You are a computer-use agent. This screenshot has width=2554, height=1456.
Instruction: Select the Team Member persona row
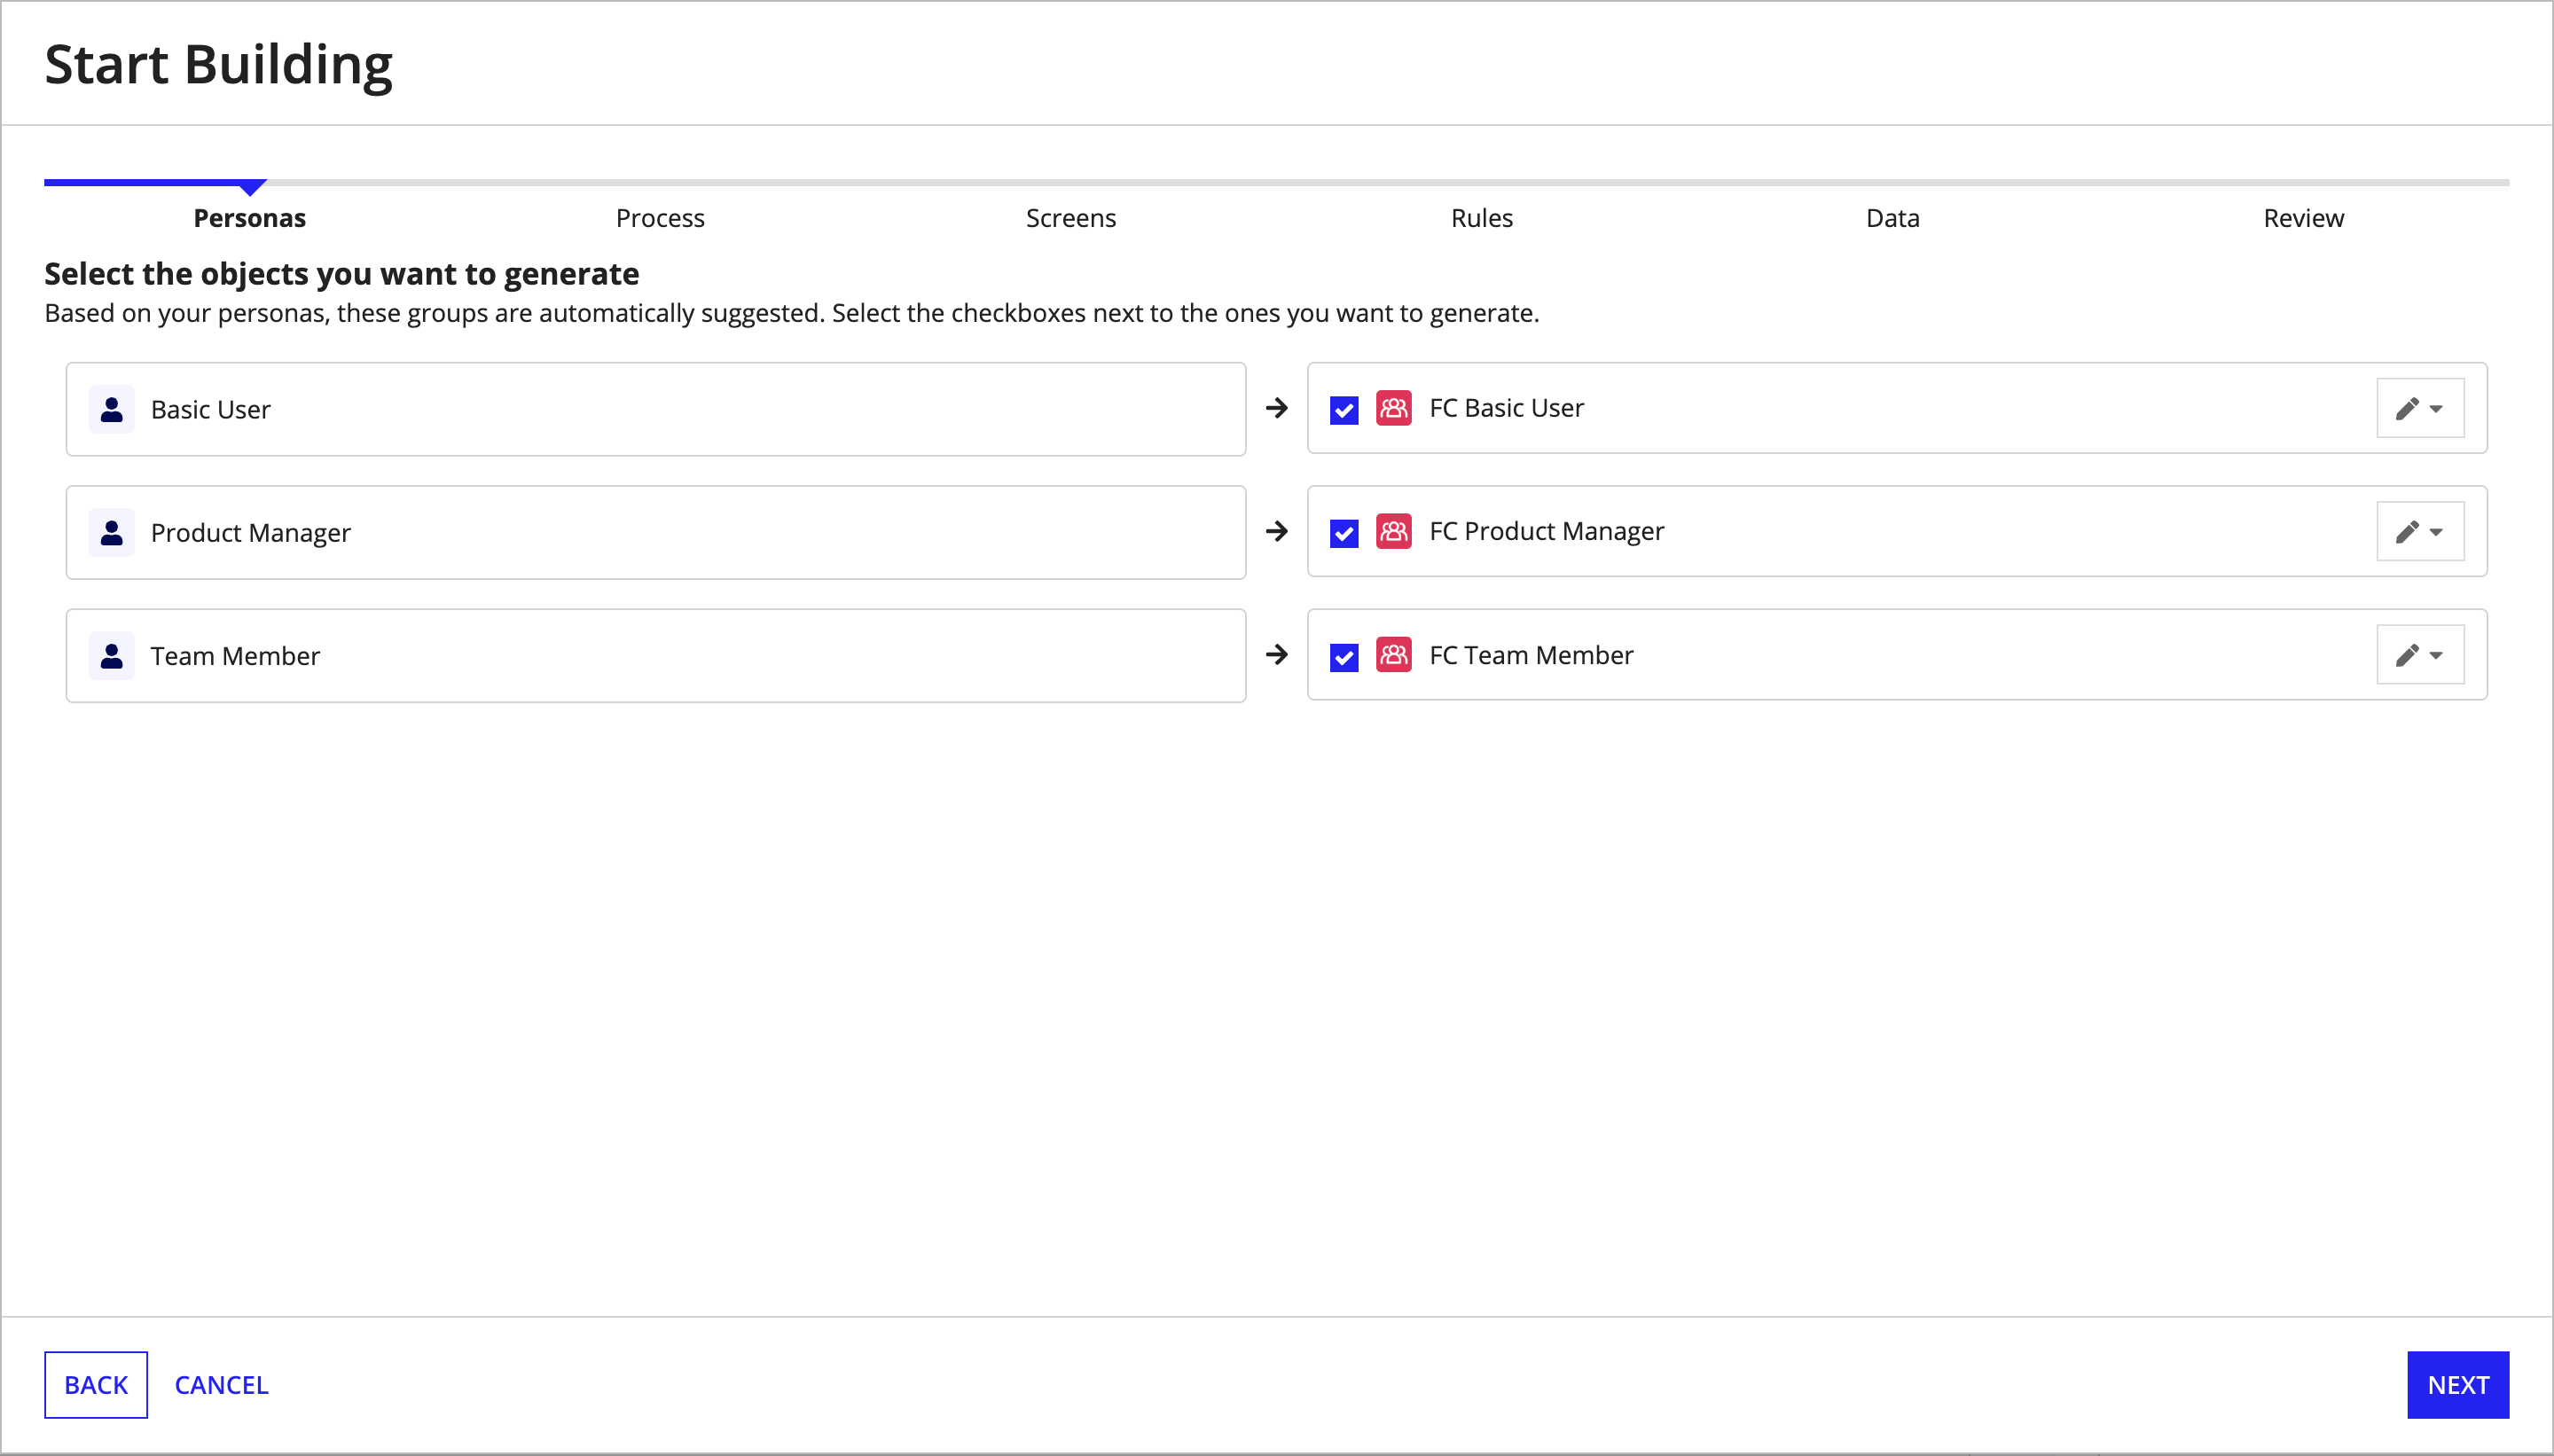click(656, 656)
